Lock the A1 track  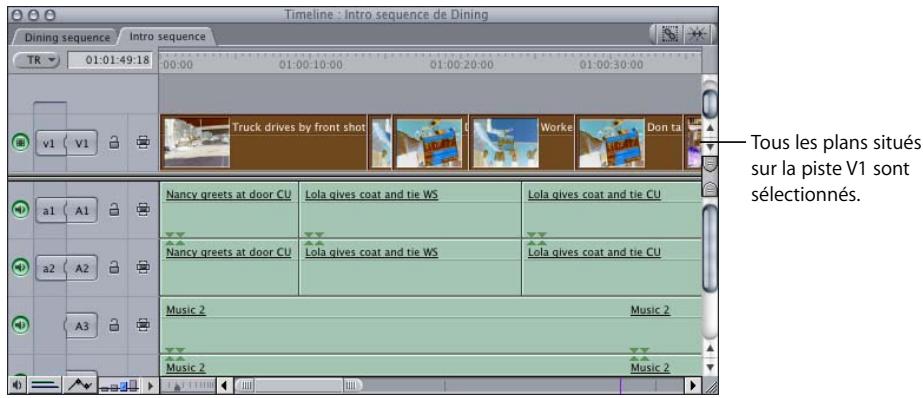point(115,210)
